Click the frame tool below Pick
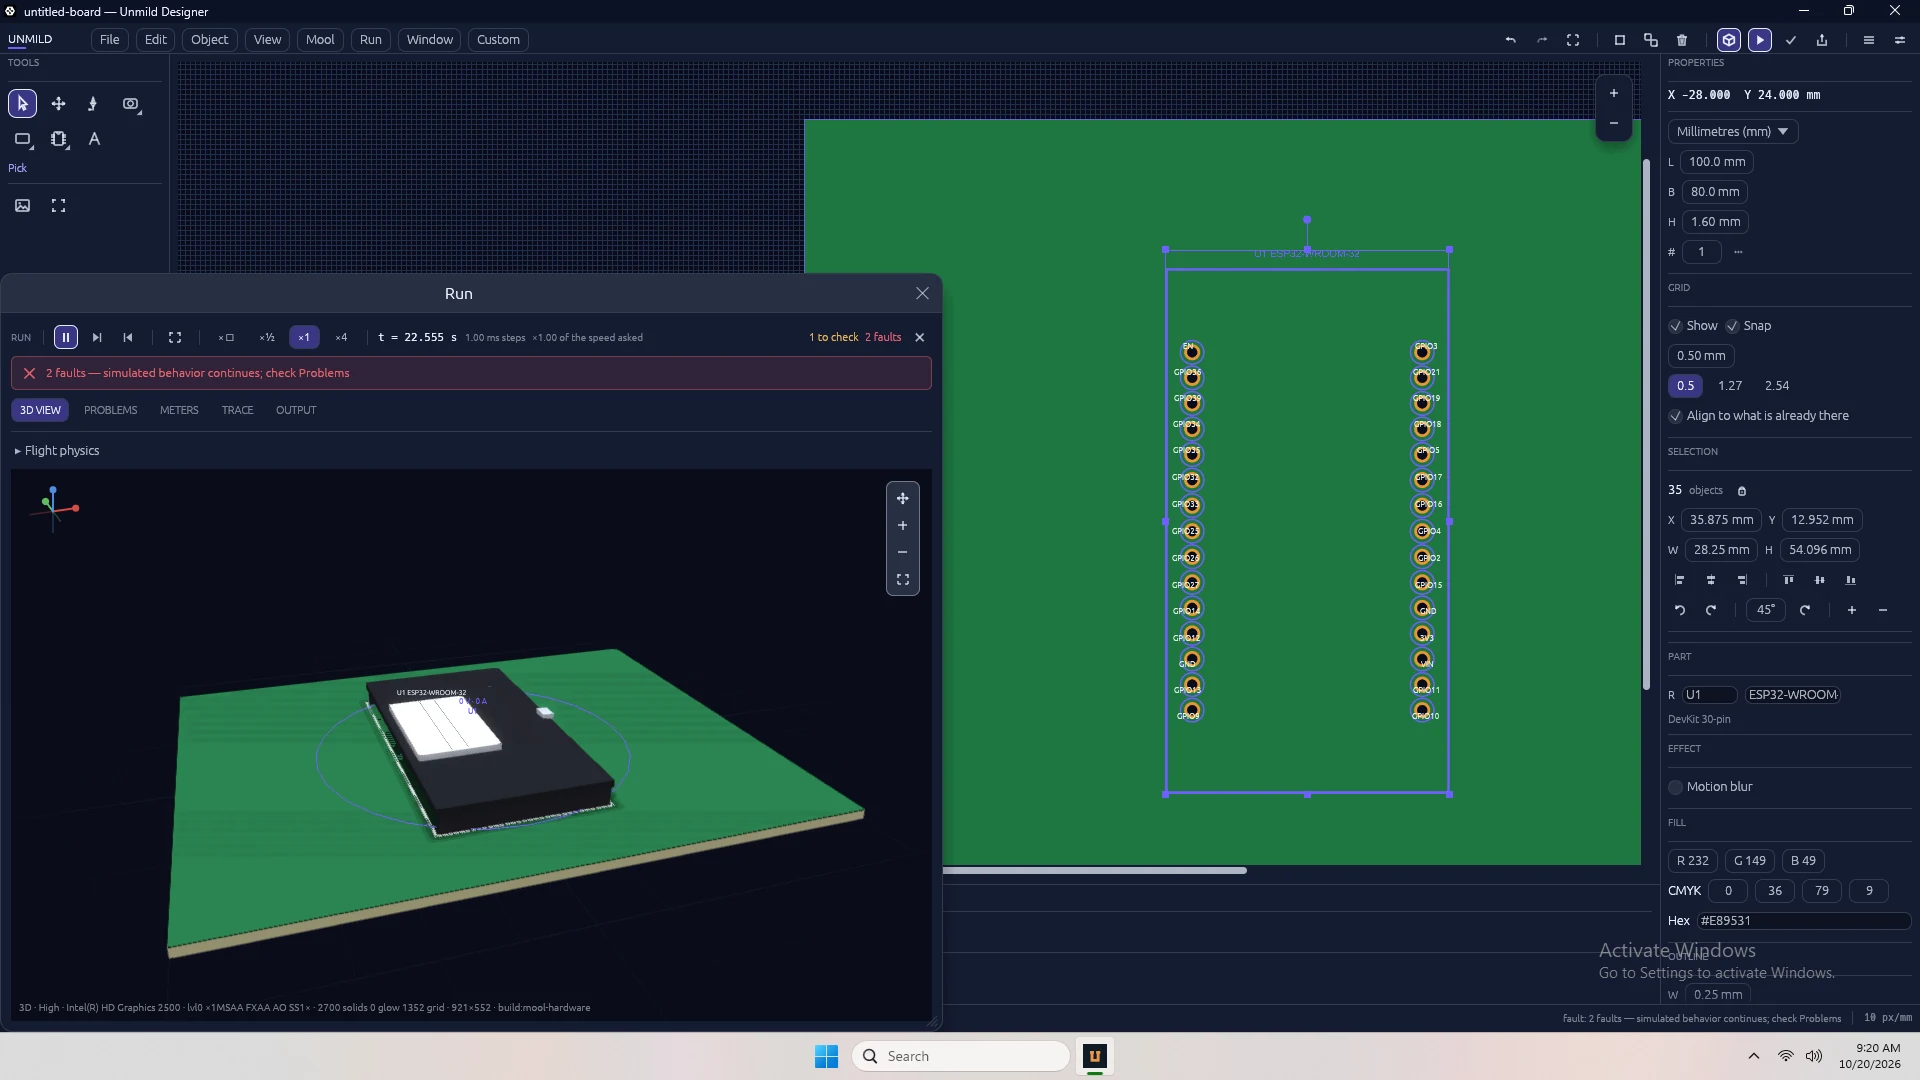 (x=58, y=206)
